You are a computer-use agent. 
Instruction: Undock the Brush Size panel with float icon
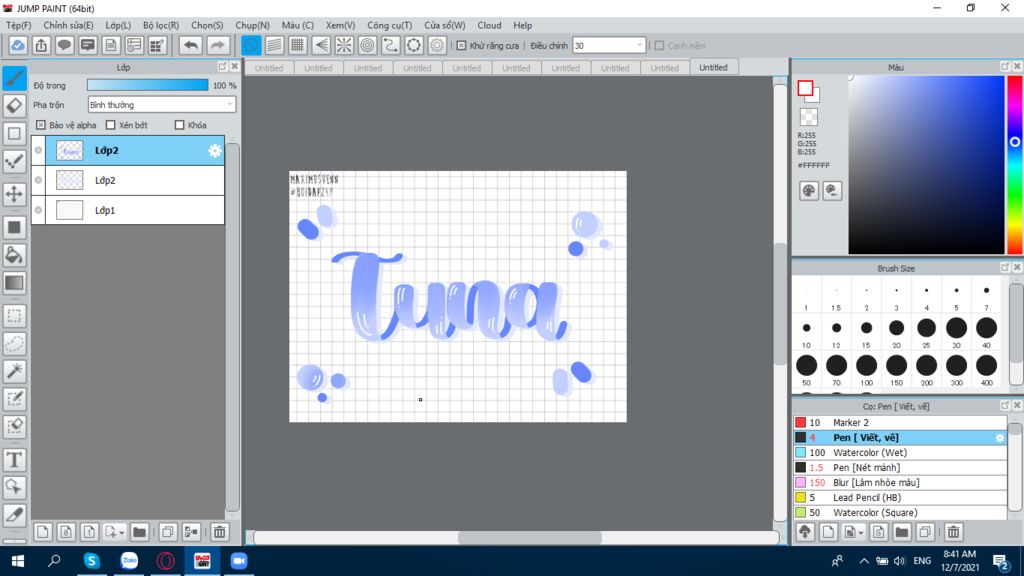[1005, 268]
